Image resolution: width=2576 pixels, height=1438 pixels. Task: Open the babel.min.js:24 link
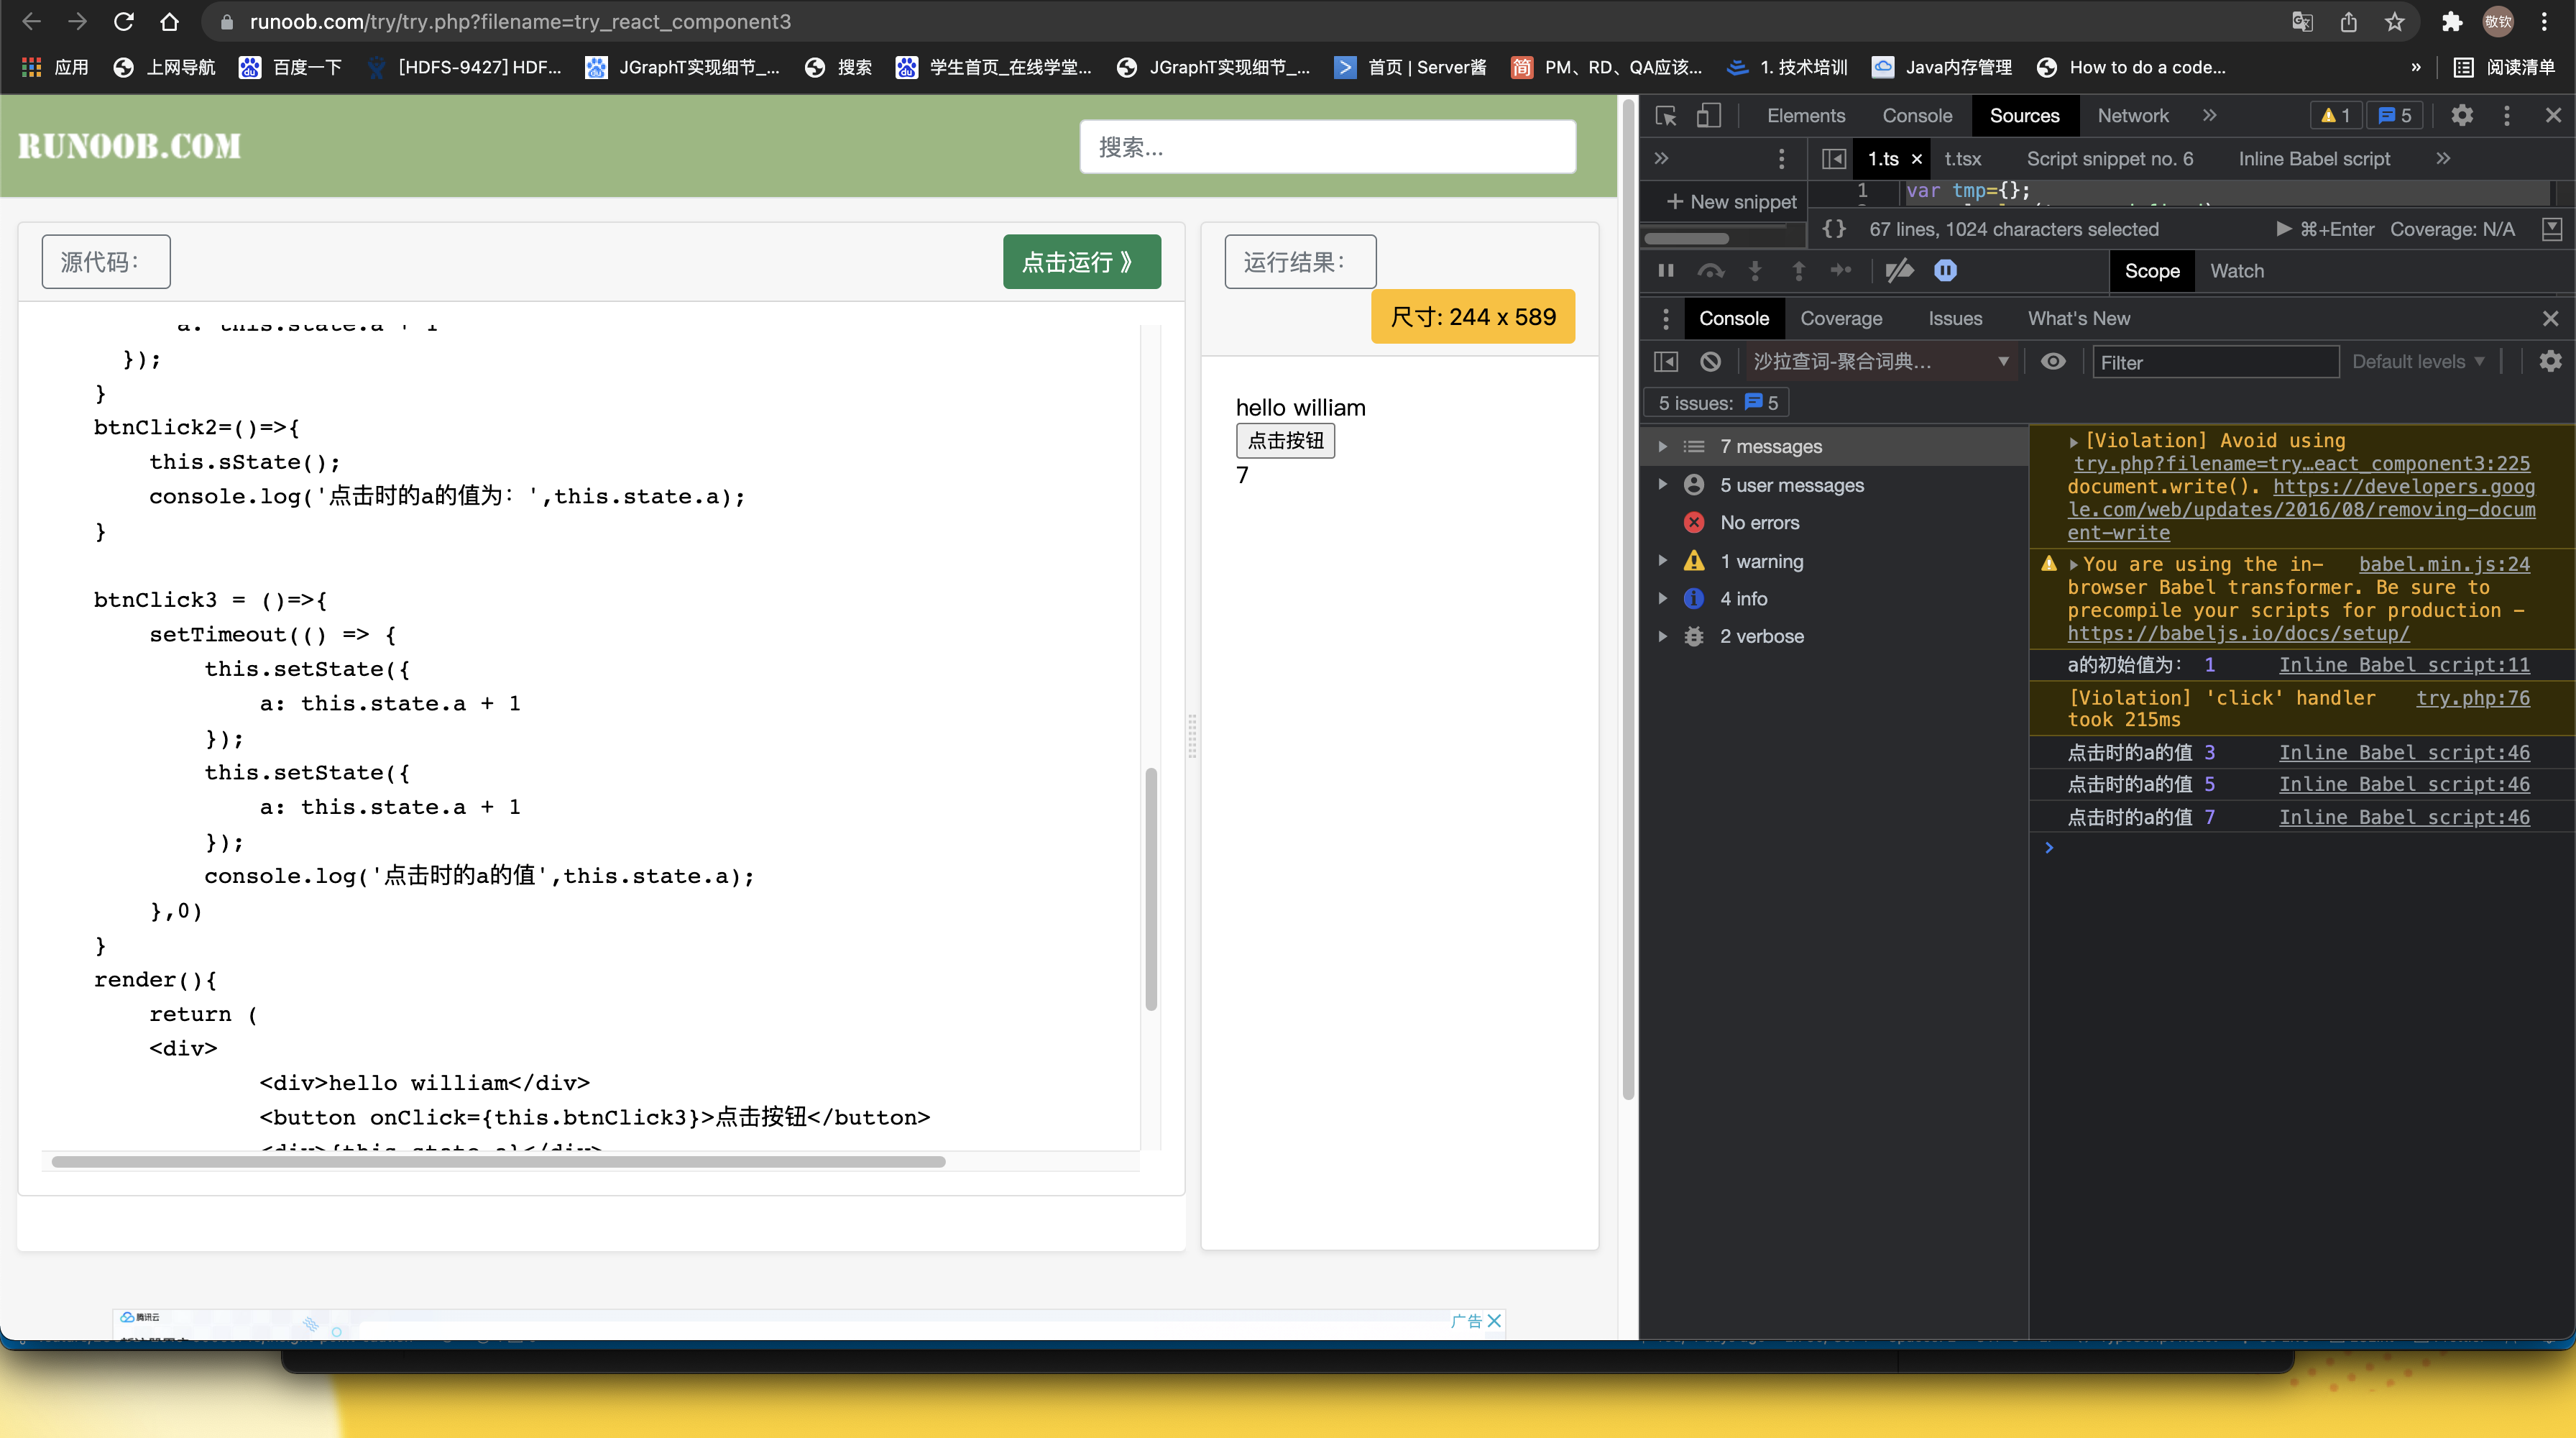[x=2444, y=563]
